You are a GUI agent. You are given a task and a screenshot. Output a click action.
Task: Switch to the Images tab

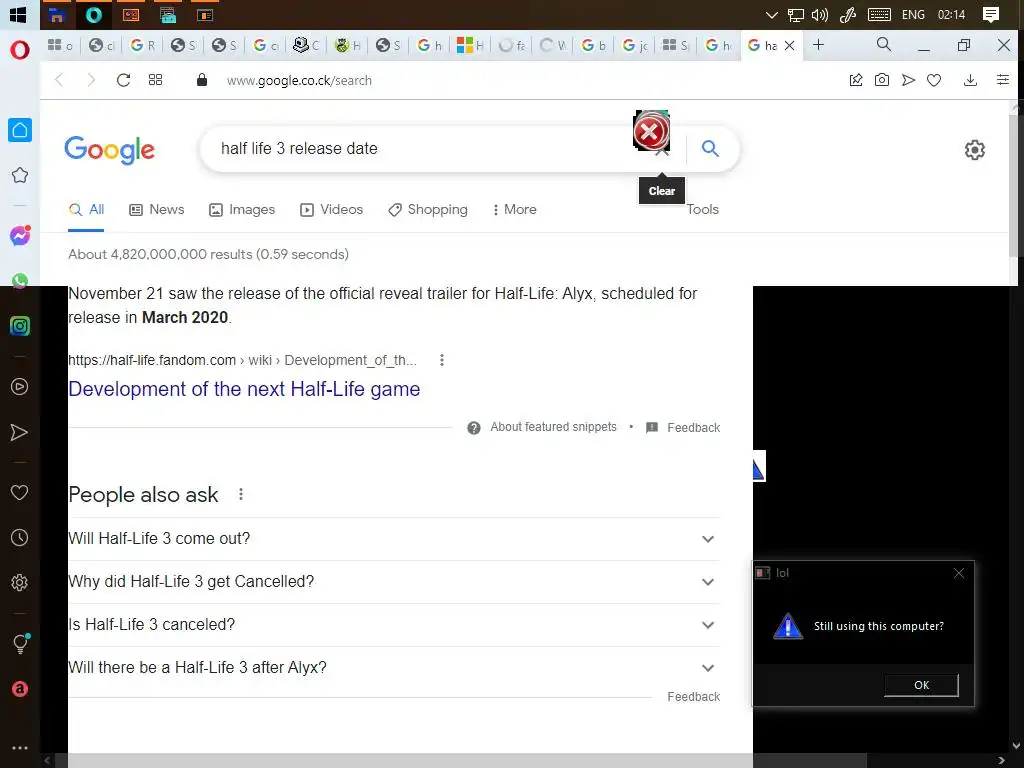pyautogui.click(x=242, y=210)
